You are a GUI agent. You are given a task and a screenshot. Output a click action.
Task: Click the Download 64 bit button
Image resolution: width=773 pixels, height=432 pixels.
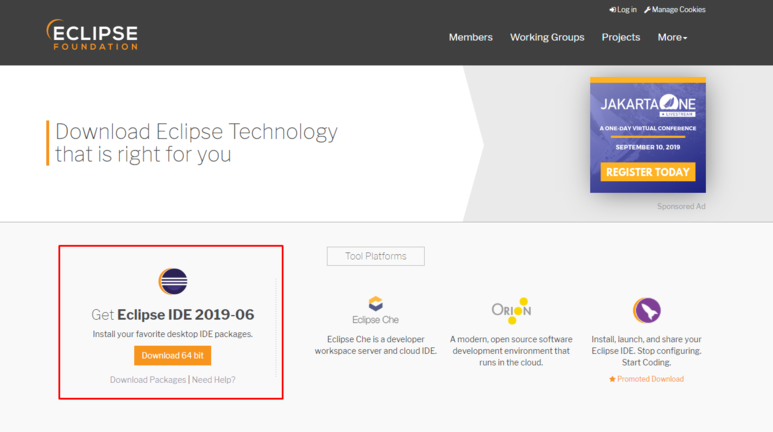pyautogui.click(x=173, y=356)
